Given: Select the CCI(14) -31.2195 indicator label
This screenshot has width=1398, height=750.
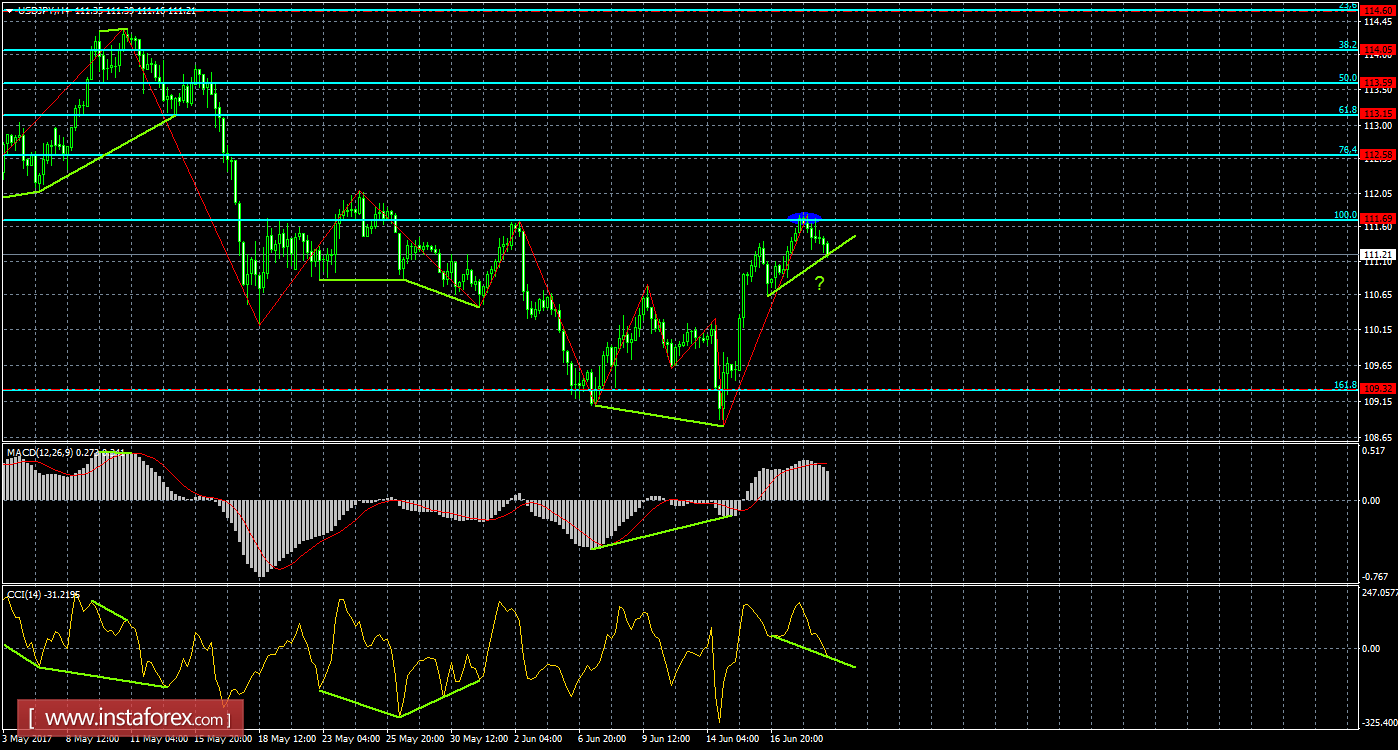Looking at the screenshot, I should (45, 595).
